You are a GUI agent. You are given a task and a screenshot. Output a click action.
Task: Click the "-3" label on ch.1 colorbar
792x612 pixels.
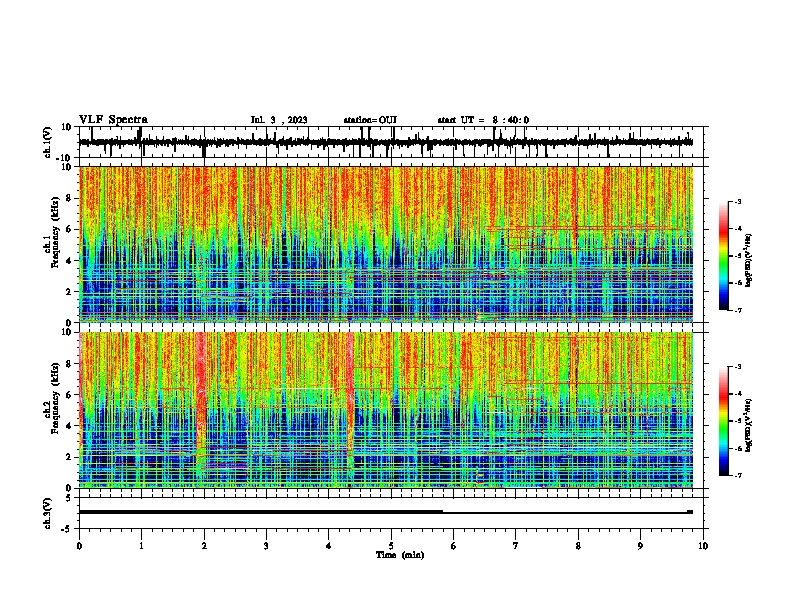click(737, 201)
